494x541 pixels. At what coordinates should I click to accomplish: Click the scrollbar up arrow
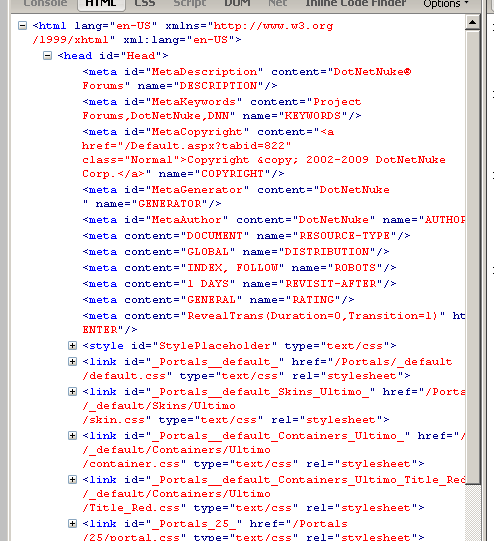point(473,23)
